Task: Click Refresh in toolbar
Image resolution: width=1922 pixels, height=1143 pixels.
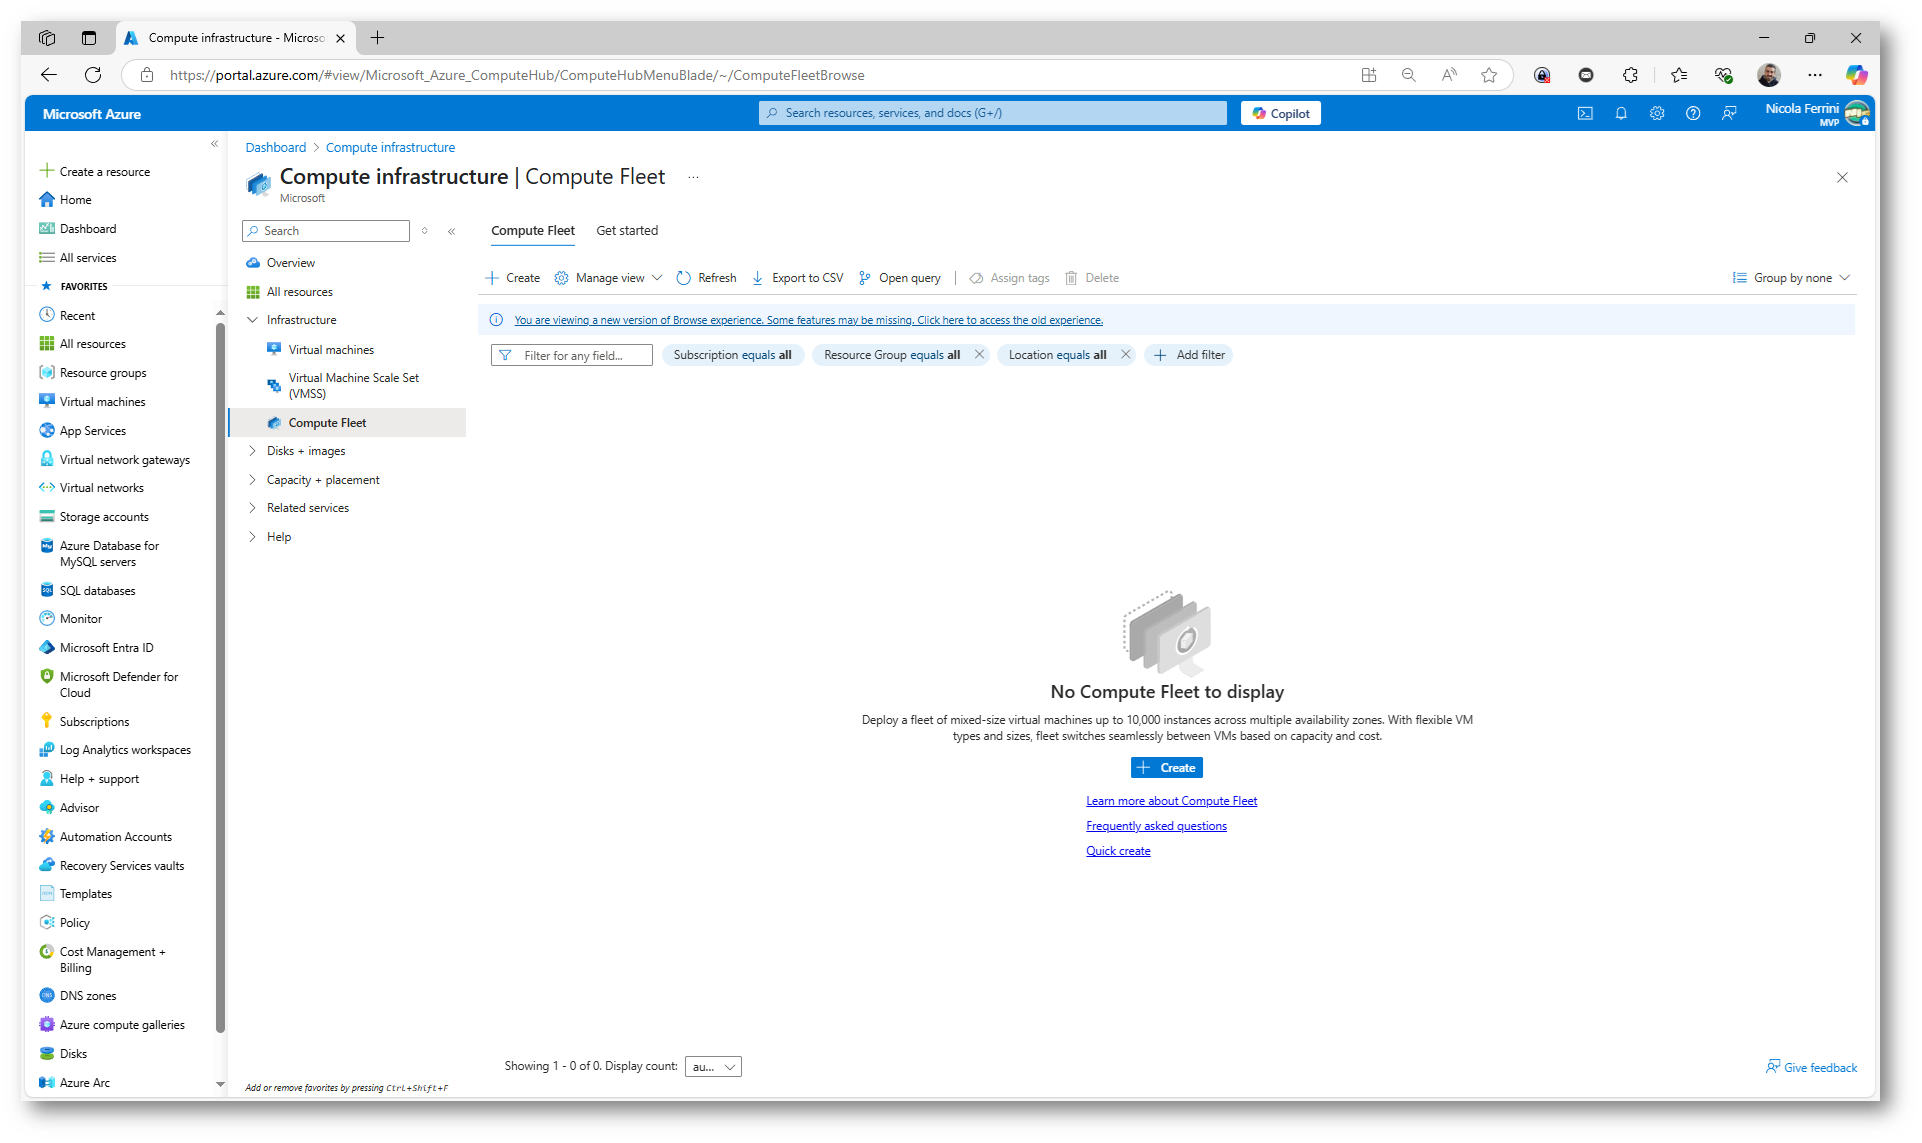Action: pyautogui.click(x=706, y=278)
